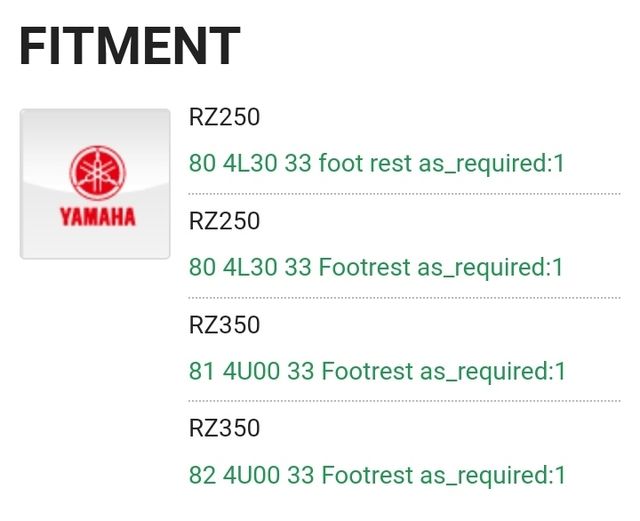
Task: Click the Yamaha tuning fork emblem
Action: click(x=95, y=171)
